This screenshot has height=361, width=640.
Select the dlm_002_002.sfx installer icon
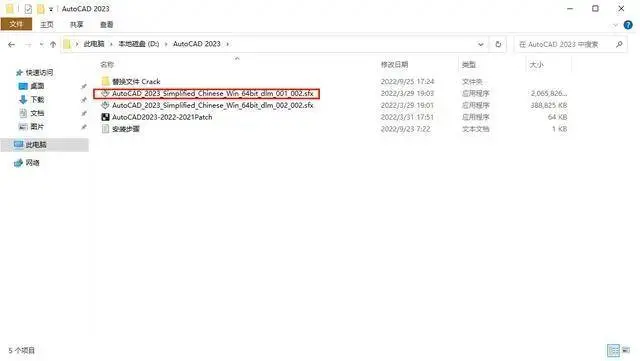(x=105, y=105)
